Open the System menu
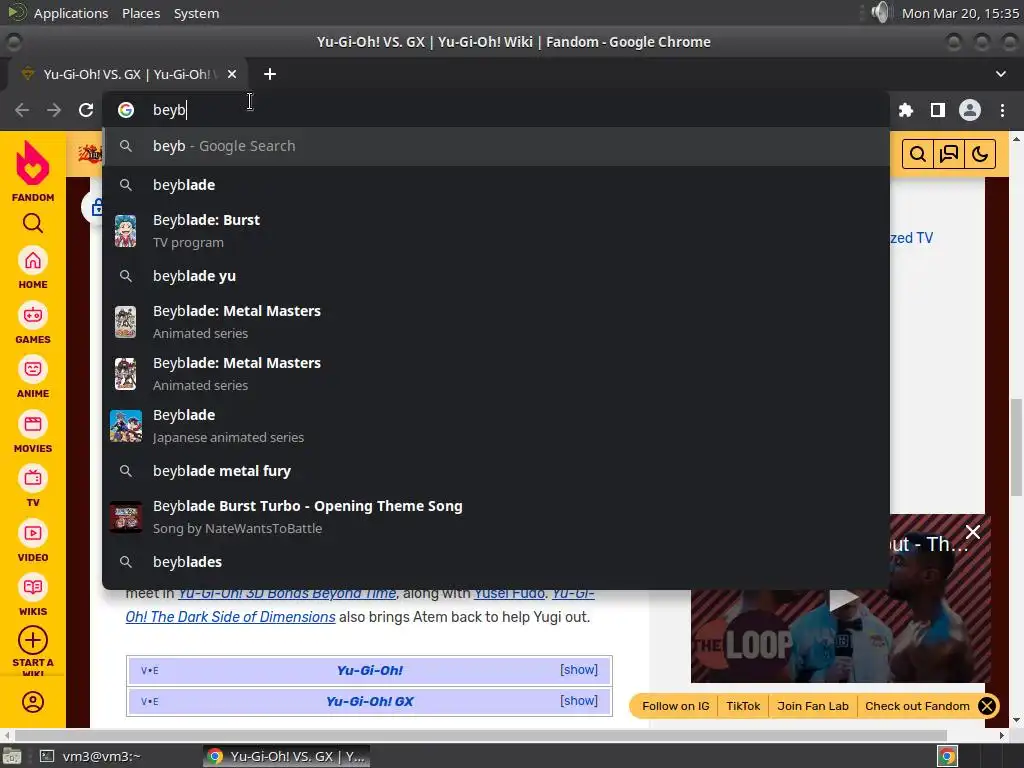Screen dimensions: 1024x768 [196, 13]
